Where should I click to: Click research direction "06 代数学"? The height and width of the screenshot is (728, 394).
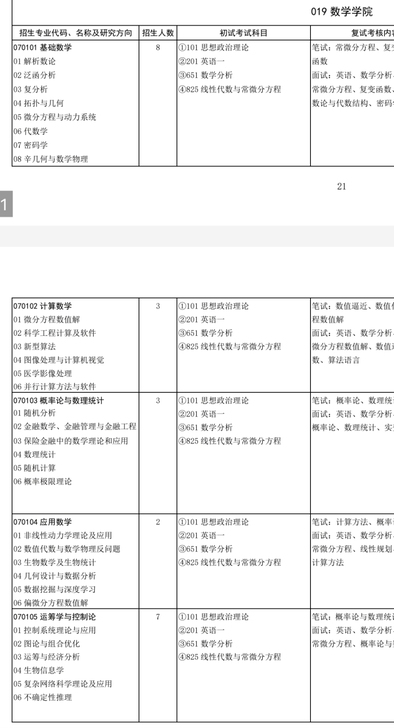[30, 131]
